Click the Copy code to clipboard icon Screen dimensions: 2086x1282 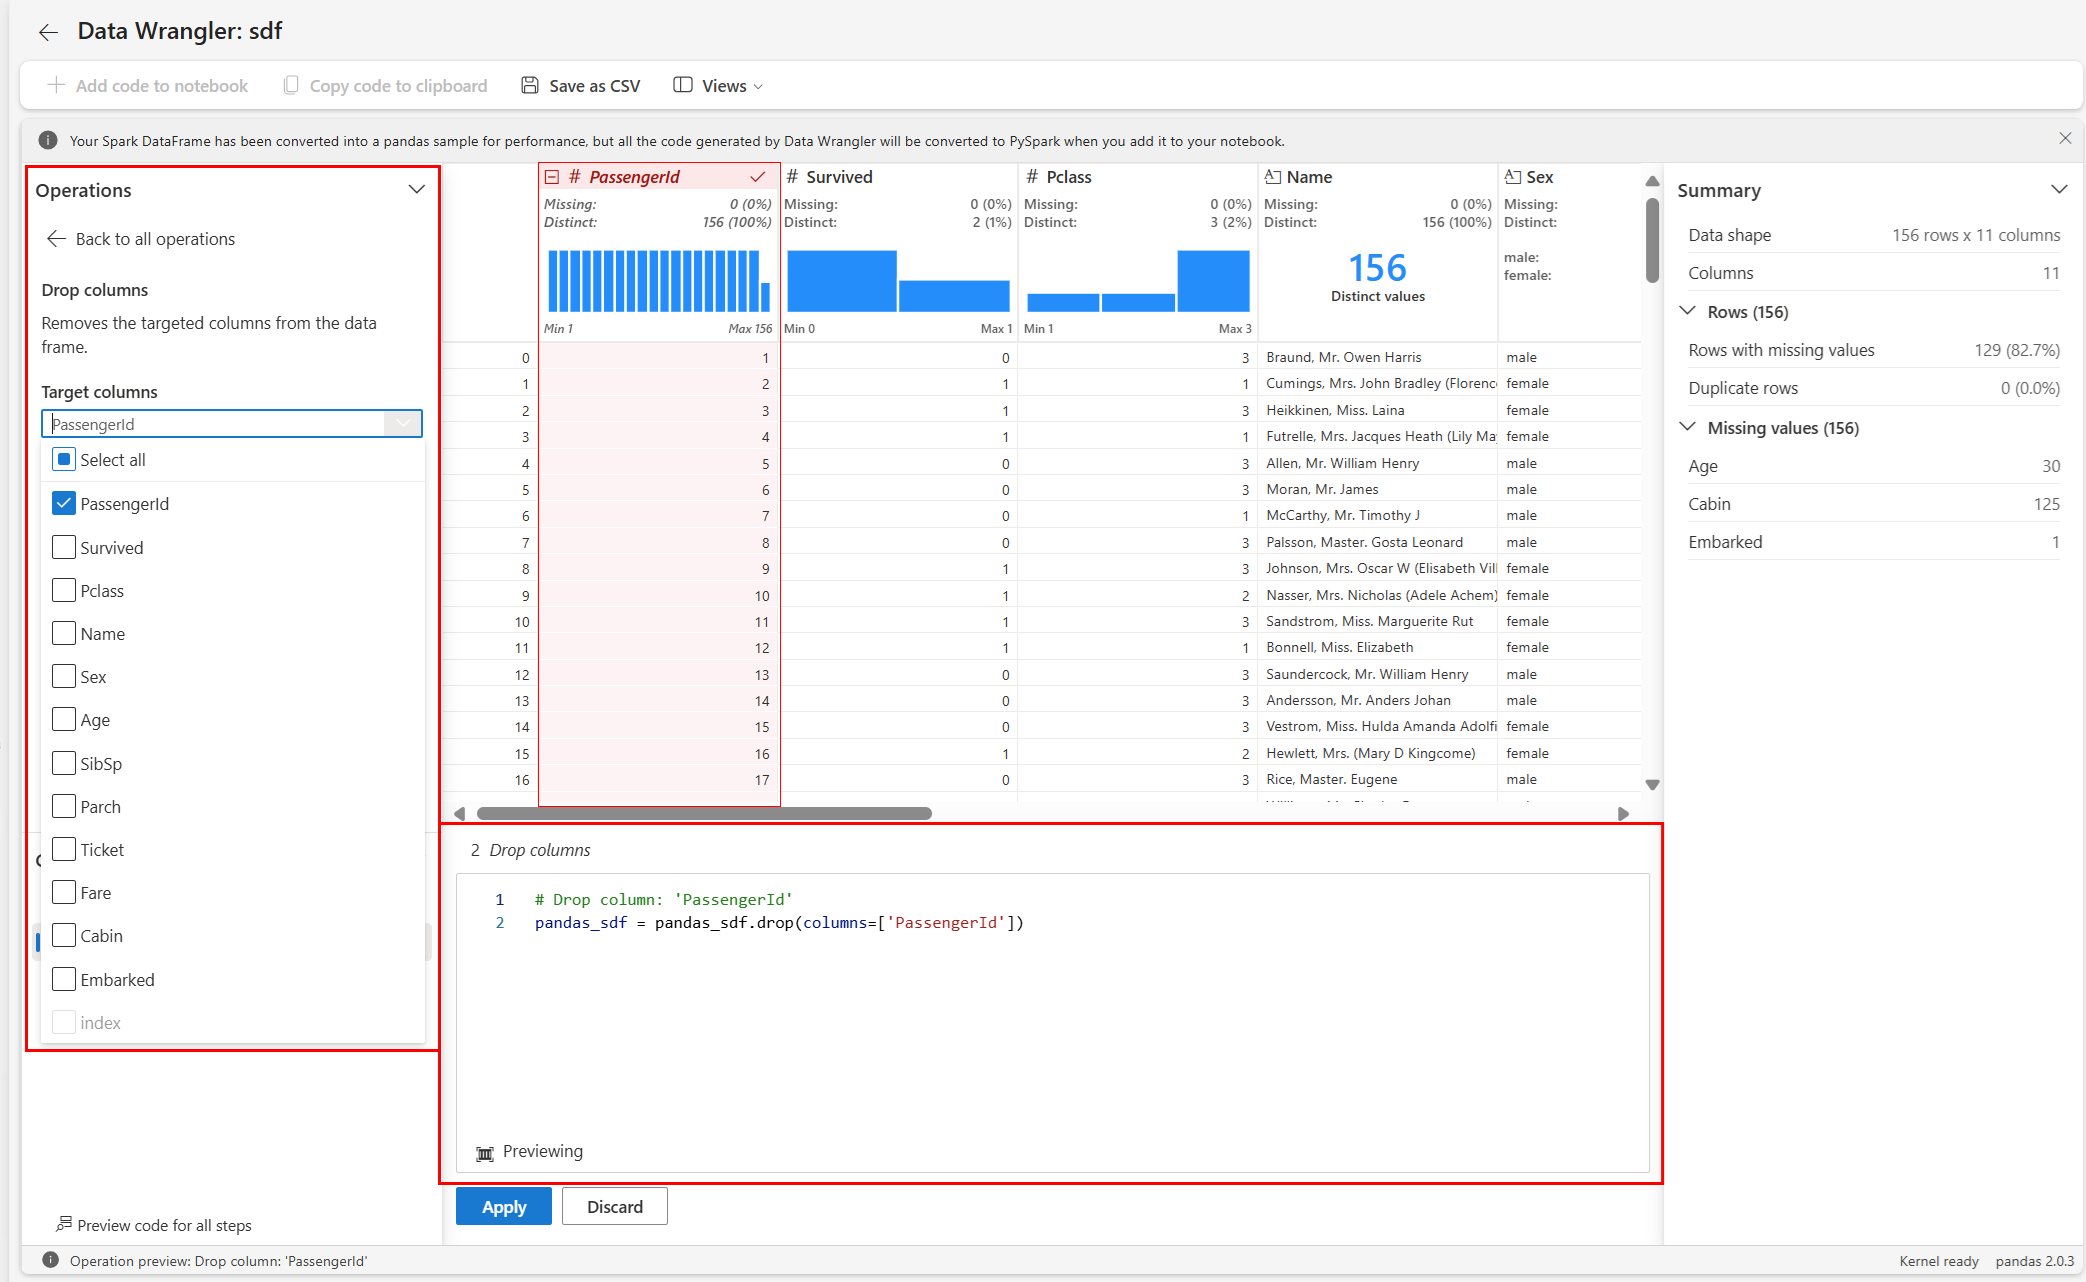tap(291, 85)
